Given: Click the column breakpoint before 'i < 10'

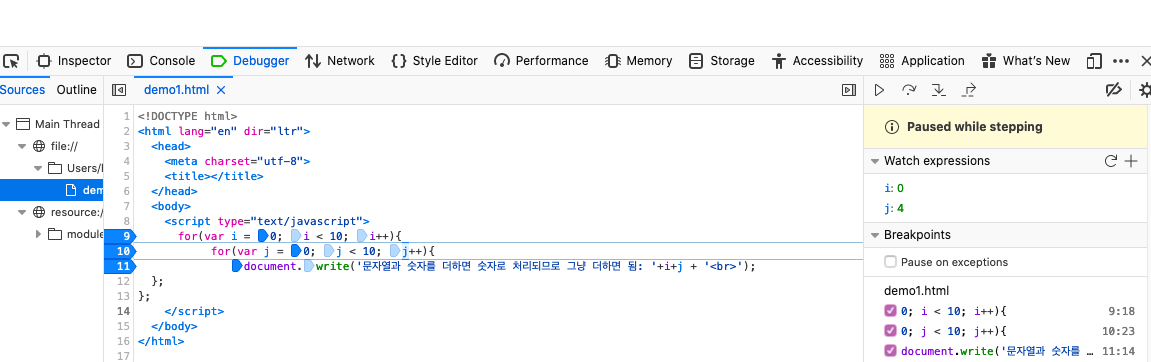Looking at the screenshot, I should (296, 236).
